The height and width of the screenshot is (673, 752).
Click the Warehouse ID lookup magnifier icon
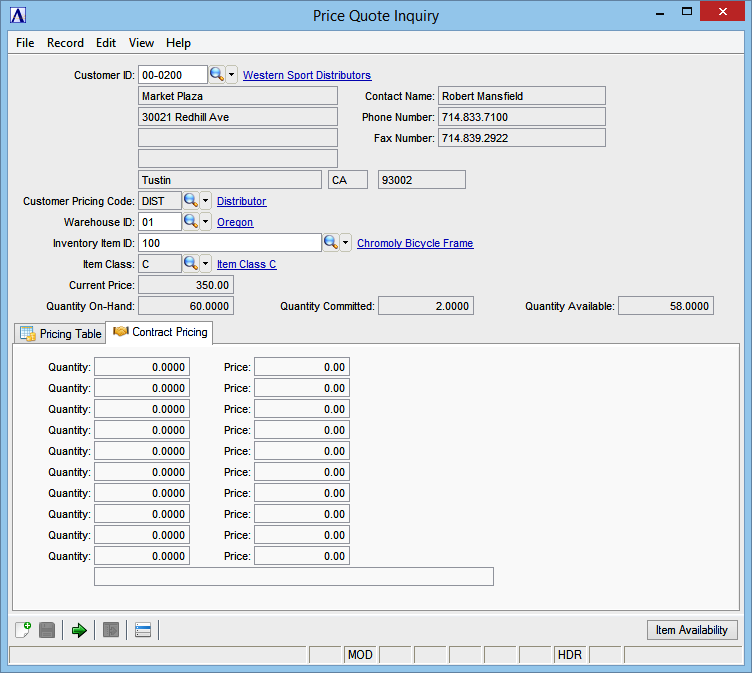point(190,222)
